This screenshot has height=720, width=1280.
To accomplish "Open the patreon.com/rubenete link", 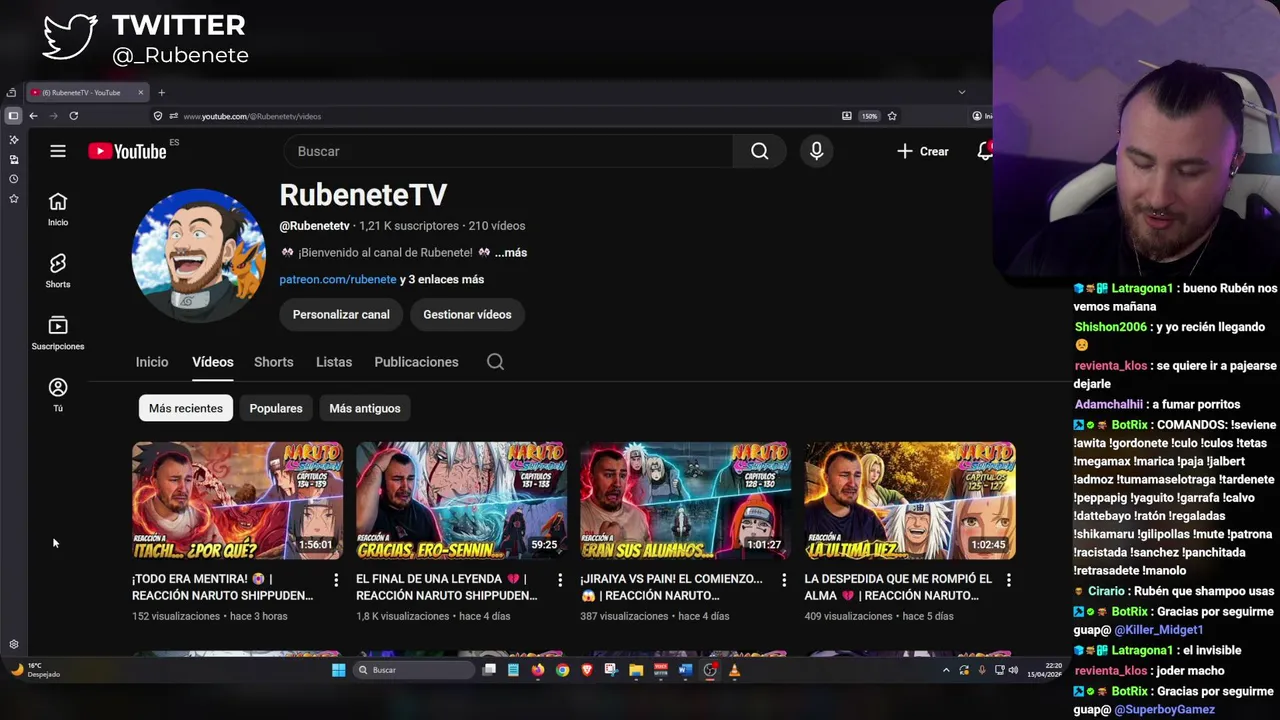I will [x=338, y=279].
